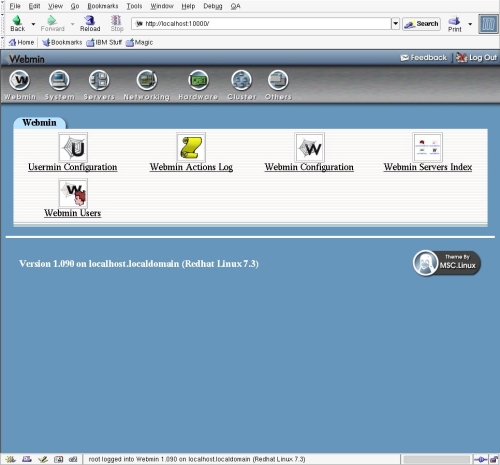Click the Back navigation button
This screenshot has height=465, width=500.
(x=18, y=24)
